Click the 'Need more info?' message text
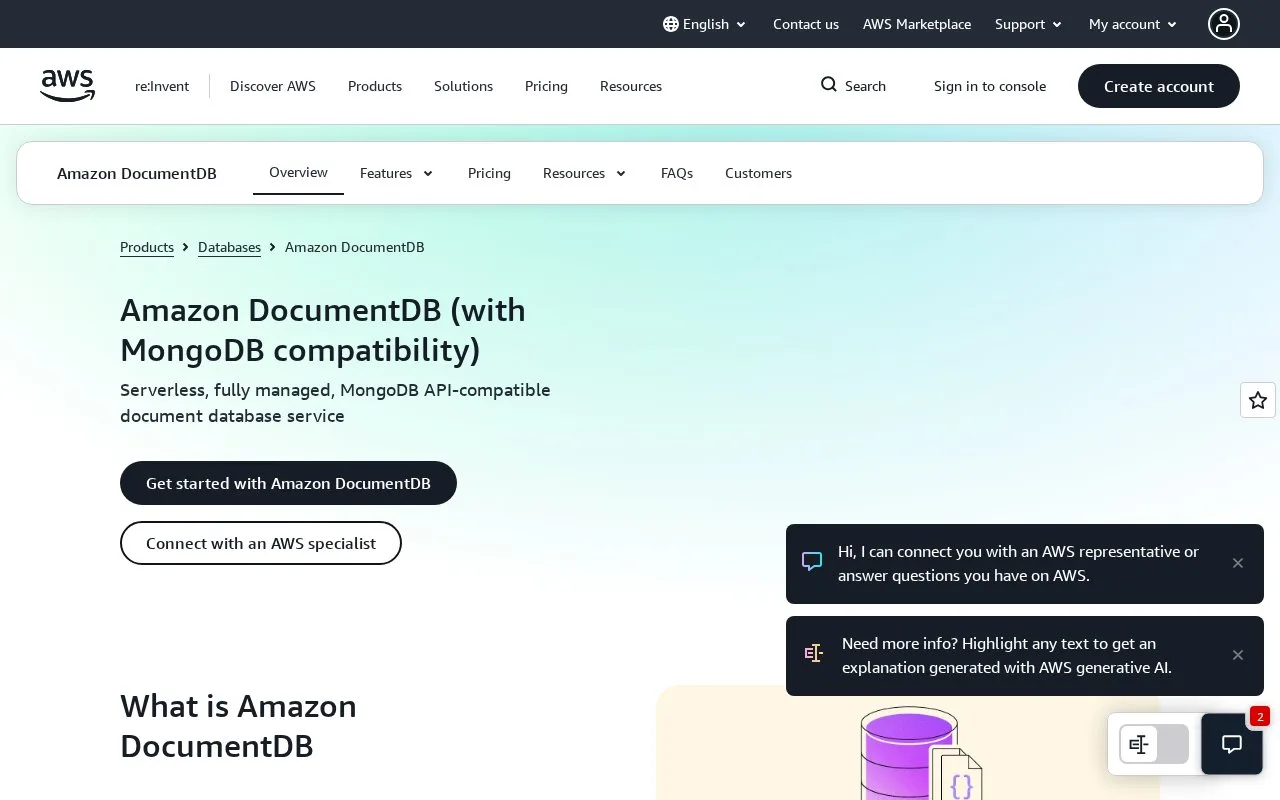 click(1007, 656)
